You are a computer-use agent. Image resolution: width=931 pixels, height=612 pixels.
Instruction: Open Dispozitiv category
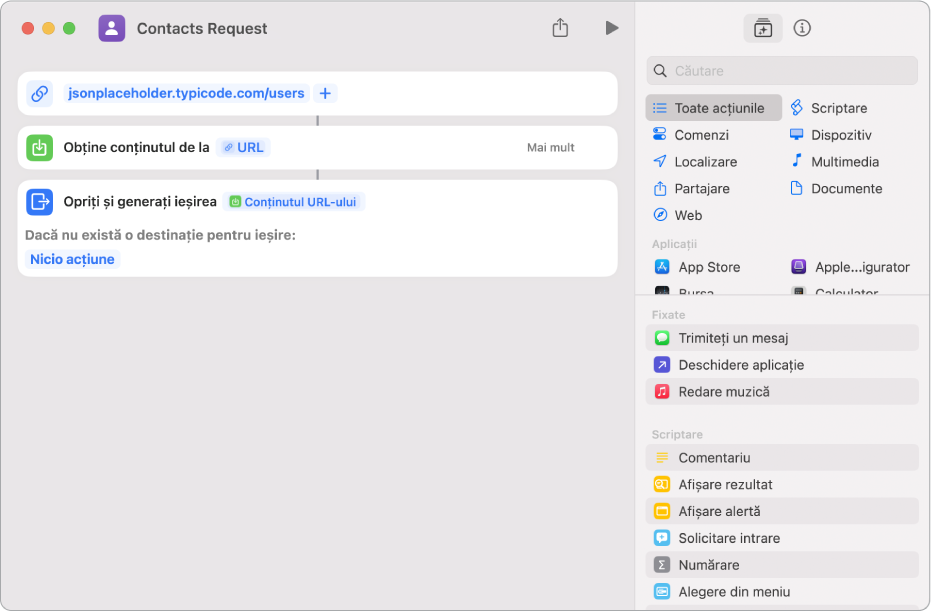point(831,135)
